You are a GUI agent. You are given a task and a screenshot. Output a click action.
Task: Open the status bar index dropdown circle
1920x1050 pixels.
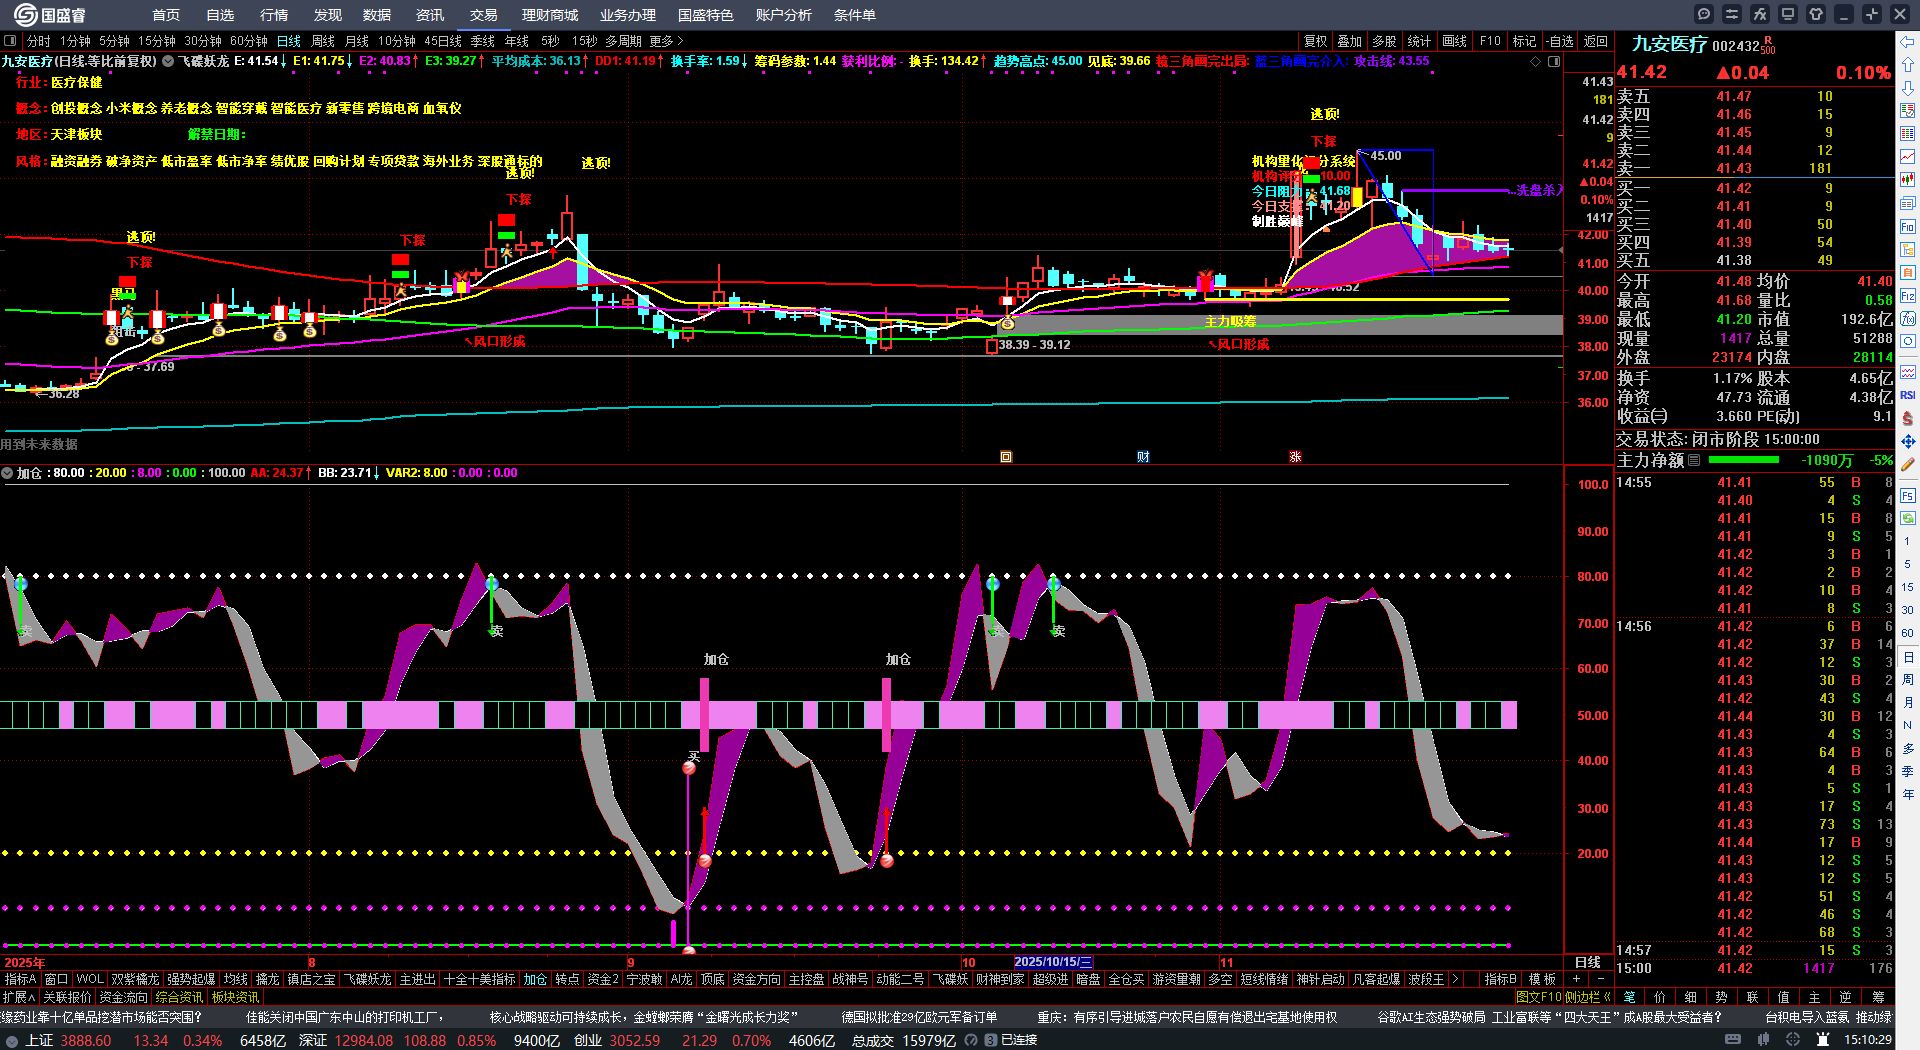[x=12, y=1040]
